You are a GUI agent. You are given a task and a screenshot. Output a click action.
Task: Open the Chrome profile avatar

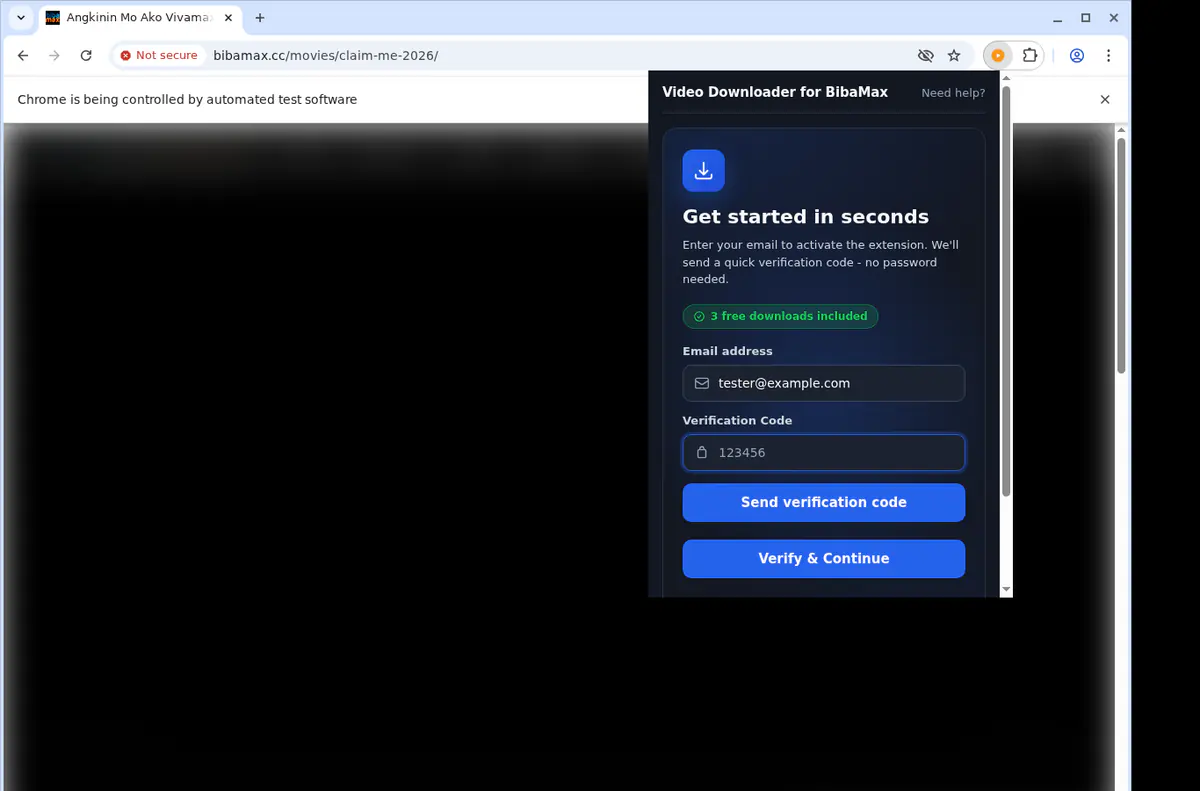pos(1077,56)
